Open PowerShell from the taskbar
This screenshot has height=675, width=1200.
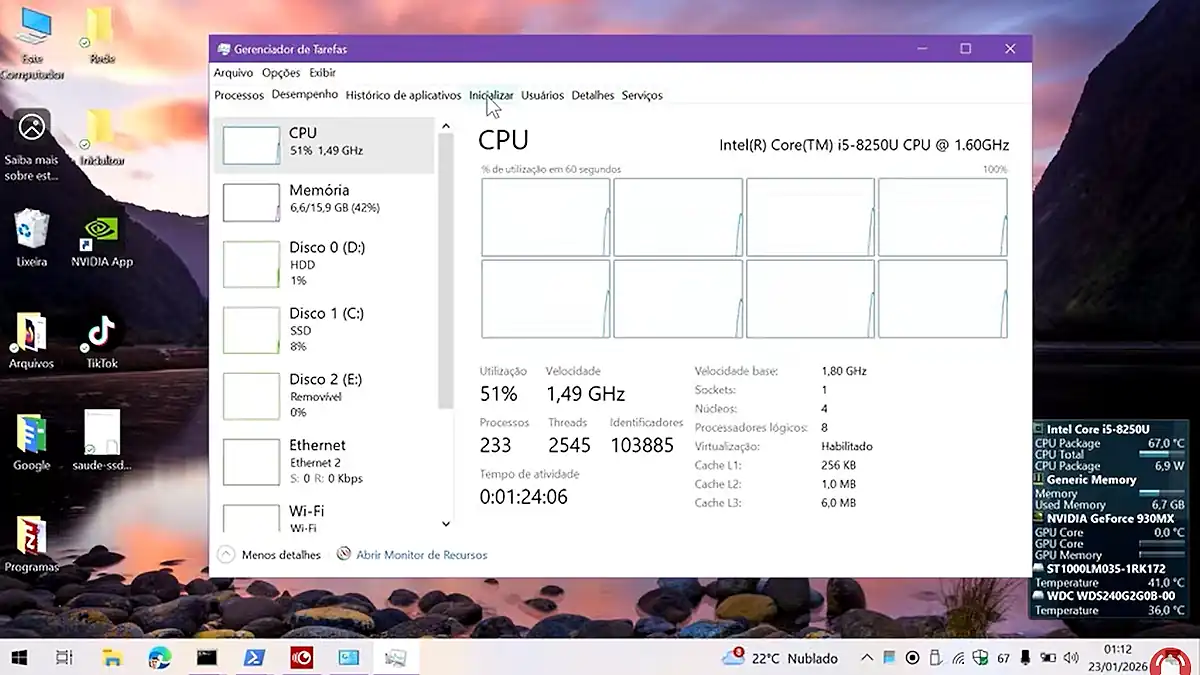(254, 657)
